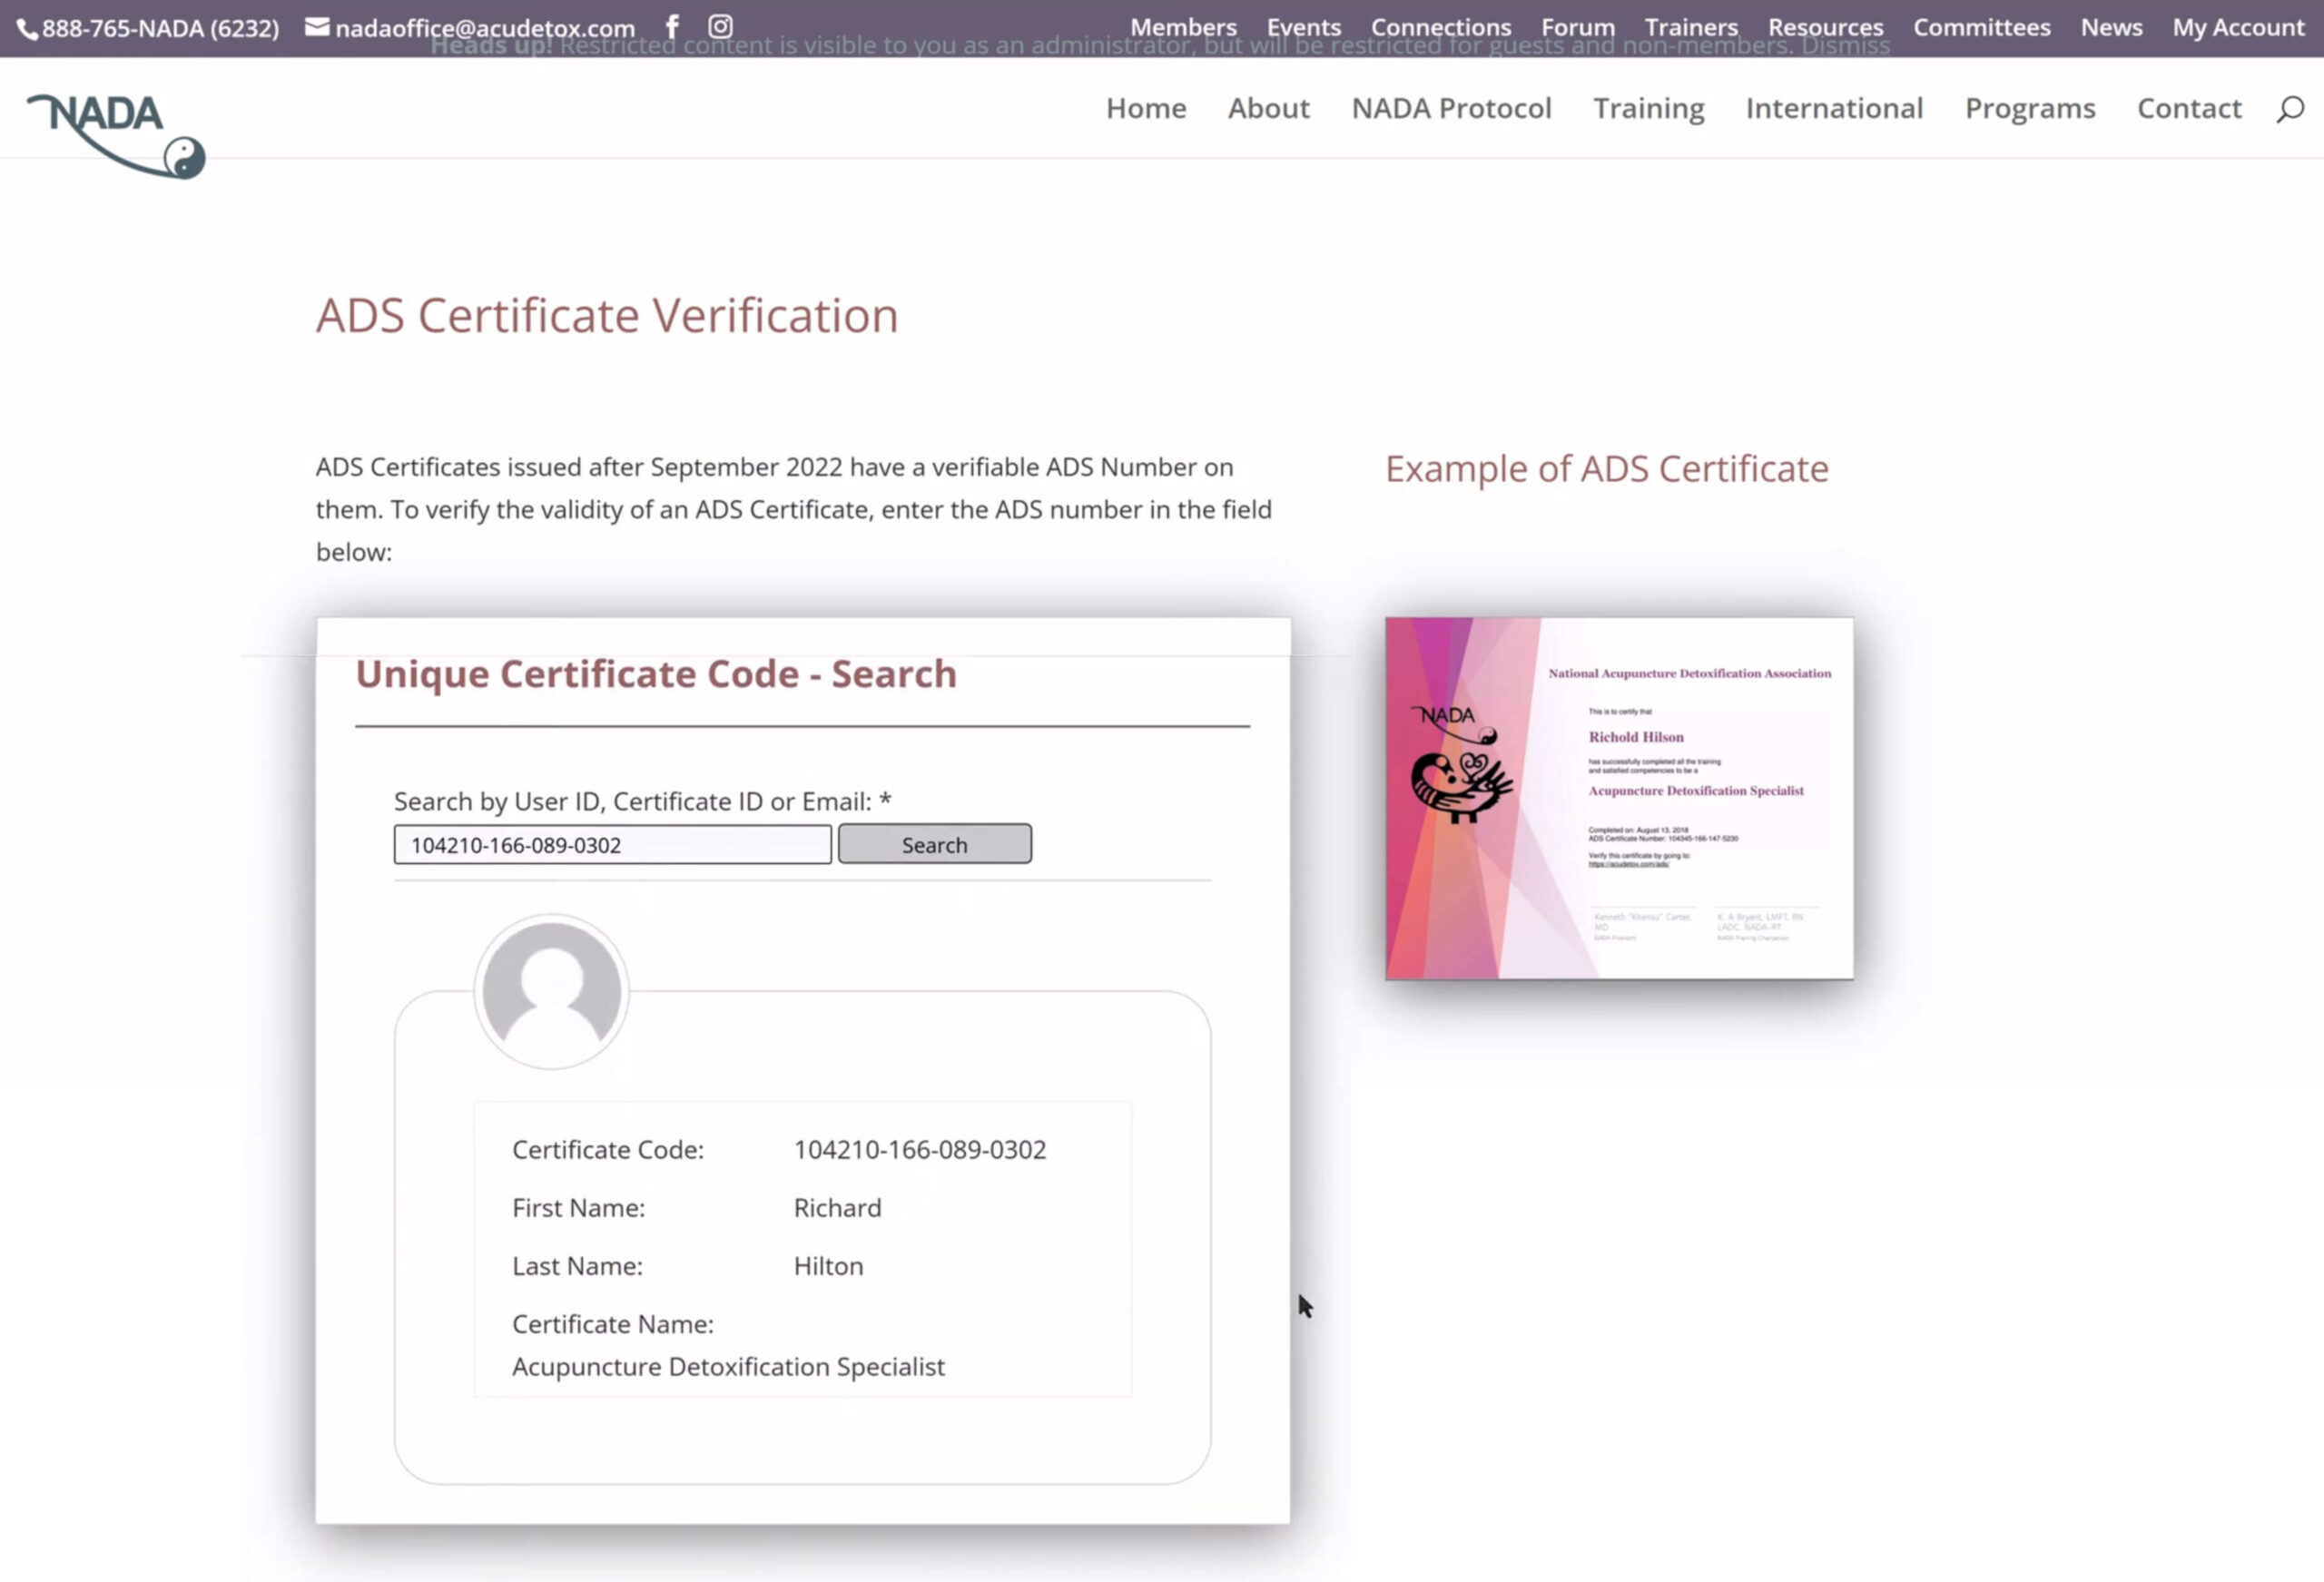Click the 888-765-NADA phone number
This screenshot has width=2324, height=1582.
click(161, 28)
